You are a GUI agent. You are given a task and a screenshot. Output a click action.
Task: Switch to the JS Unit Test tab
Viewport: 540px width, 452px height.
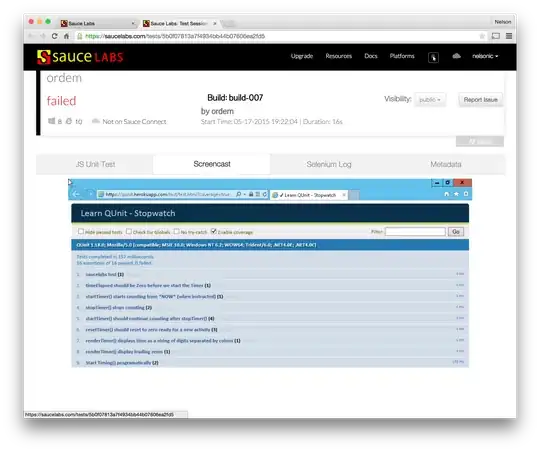[x=95, y=164]
